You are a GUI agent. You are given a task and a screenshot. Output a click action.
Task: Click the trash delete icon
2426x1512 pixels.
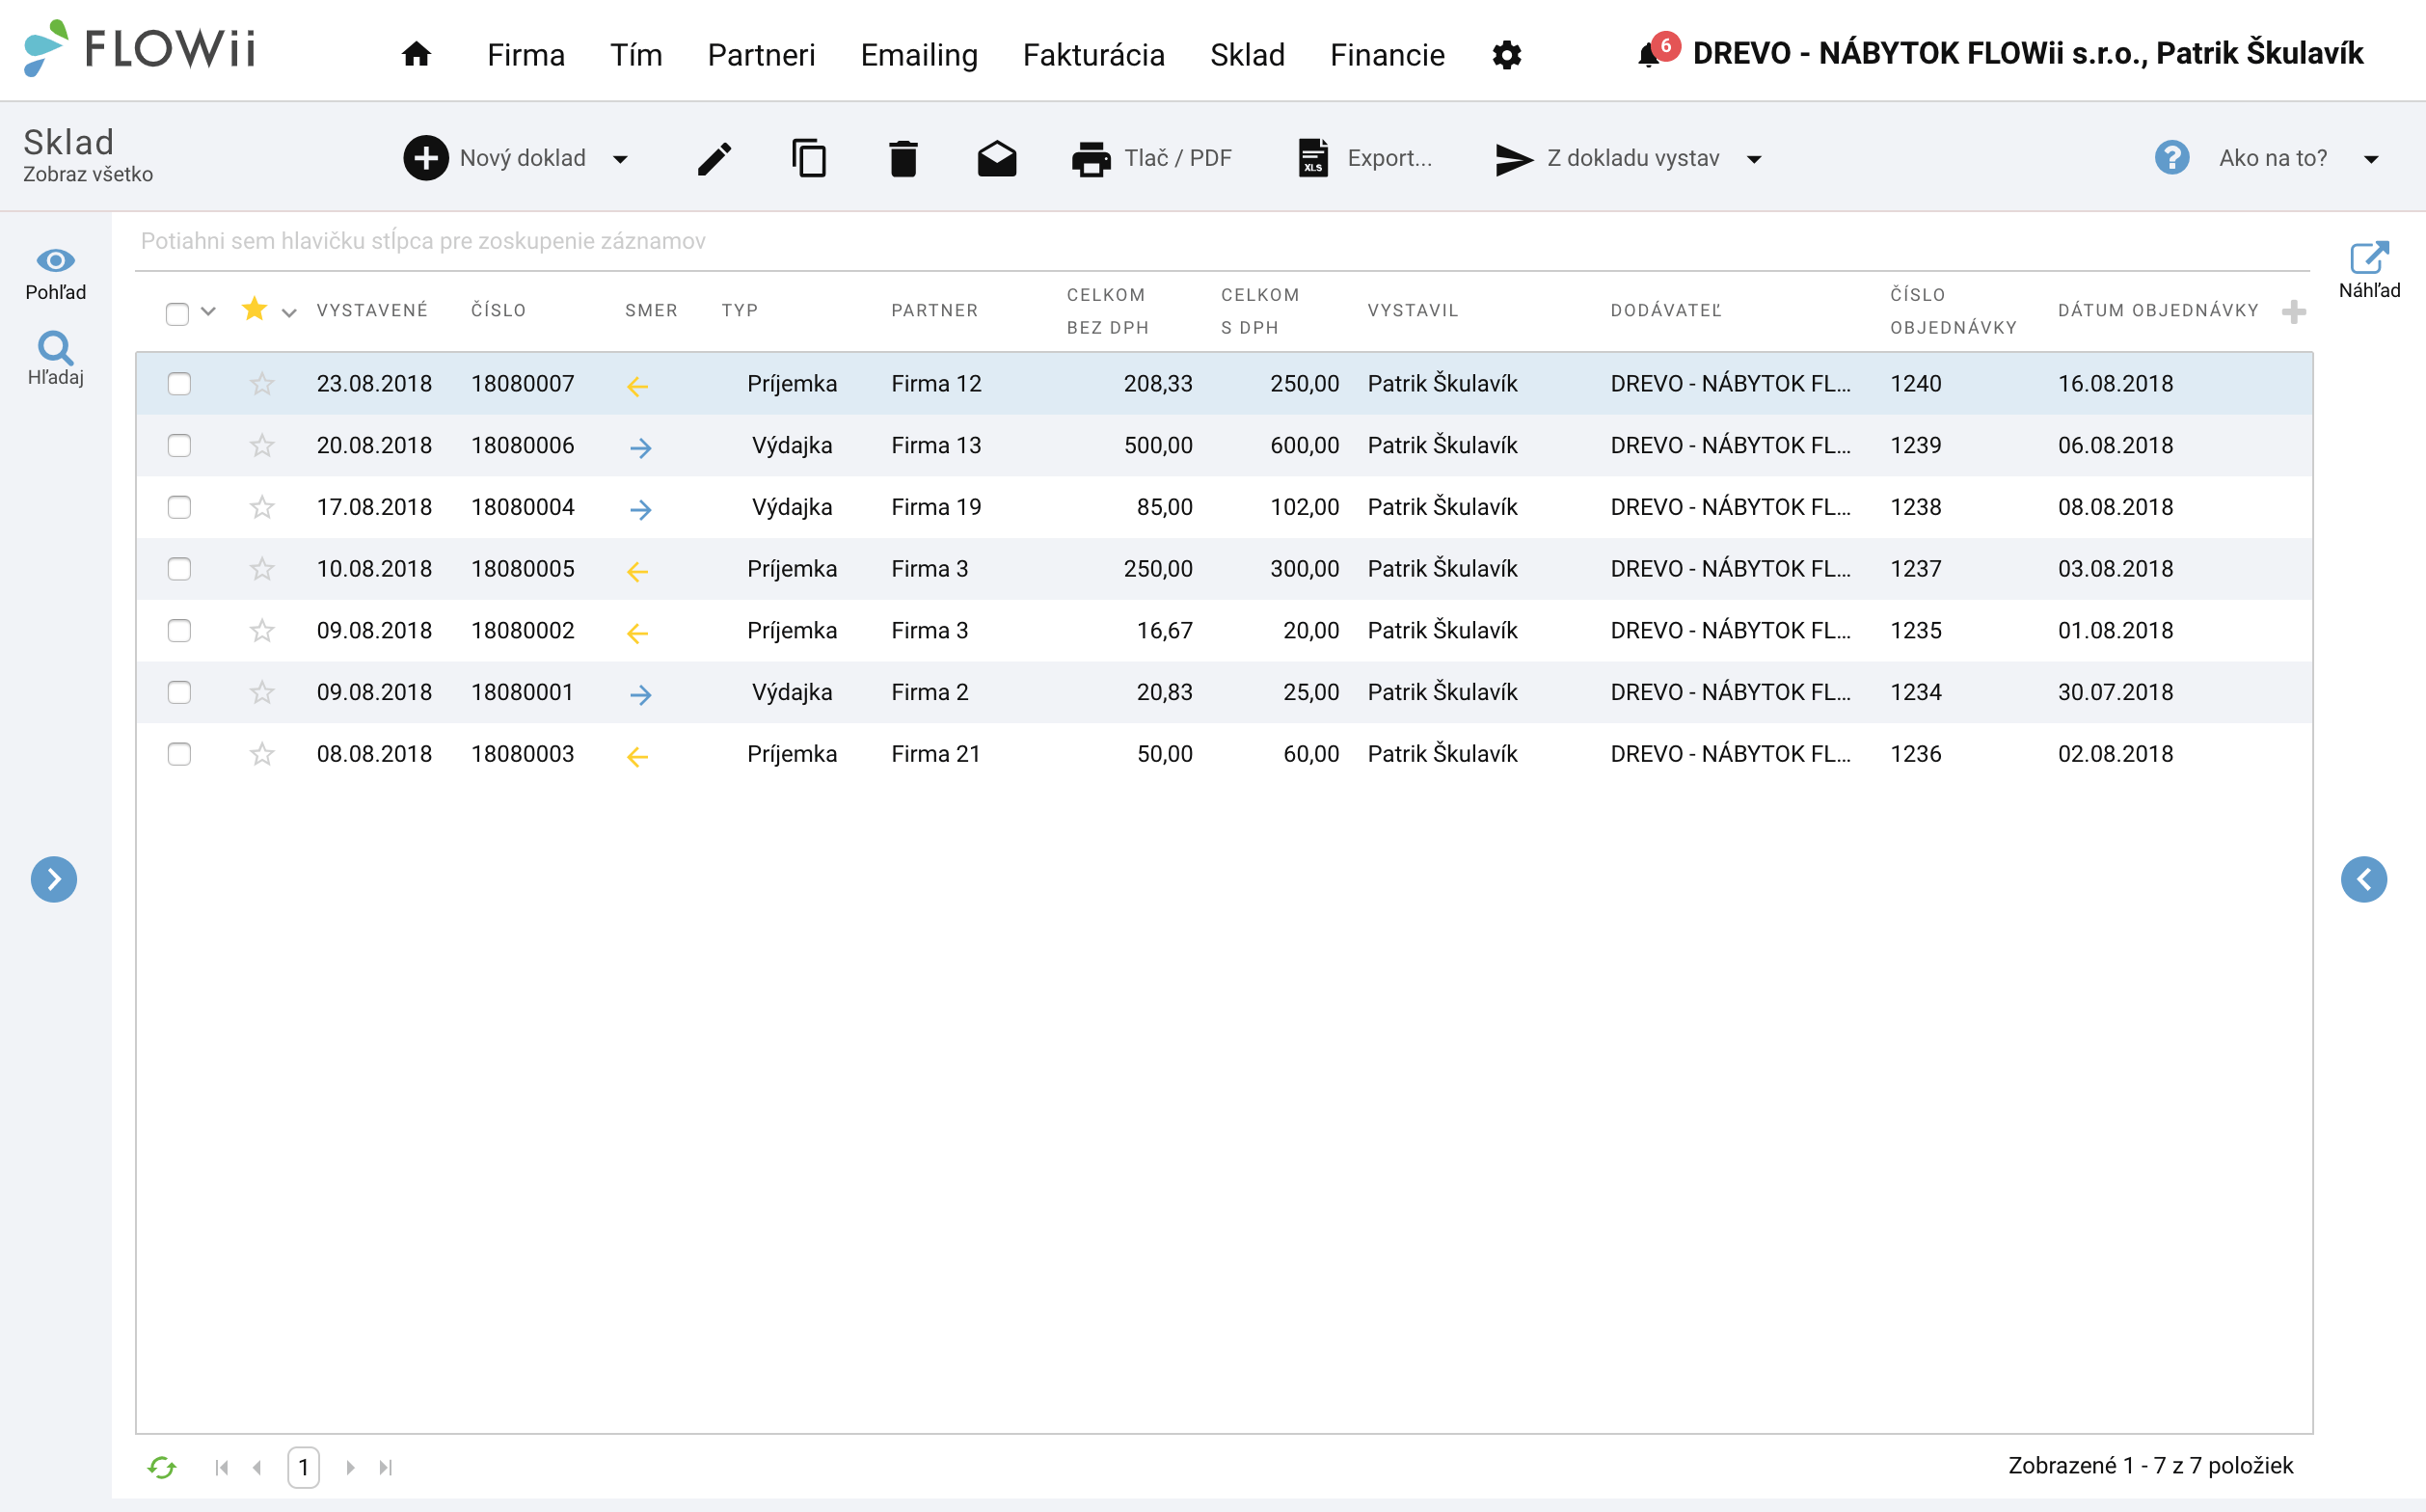point(903,158)
